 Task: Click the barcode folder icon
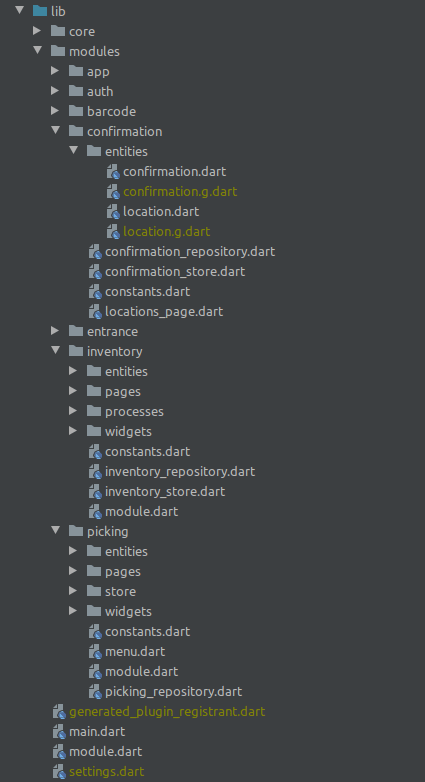click(x=76, y=111)
